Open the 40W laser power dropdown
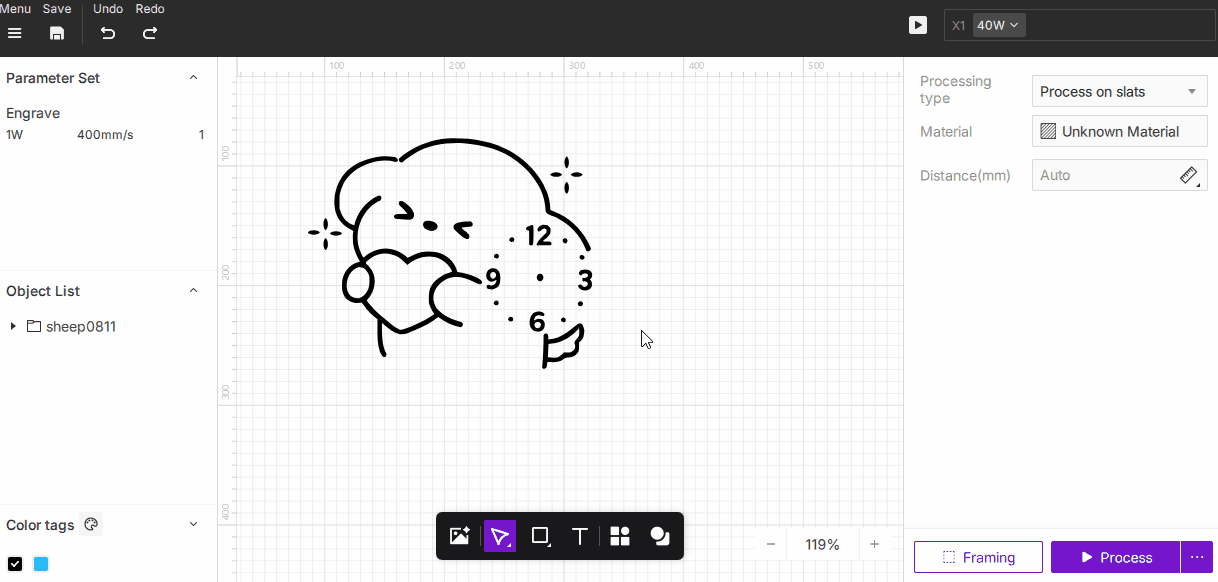 tap(998, 25)
